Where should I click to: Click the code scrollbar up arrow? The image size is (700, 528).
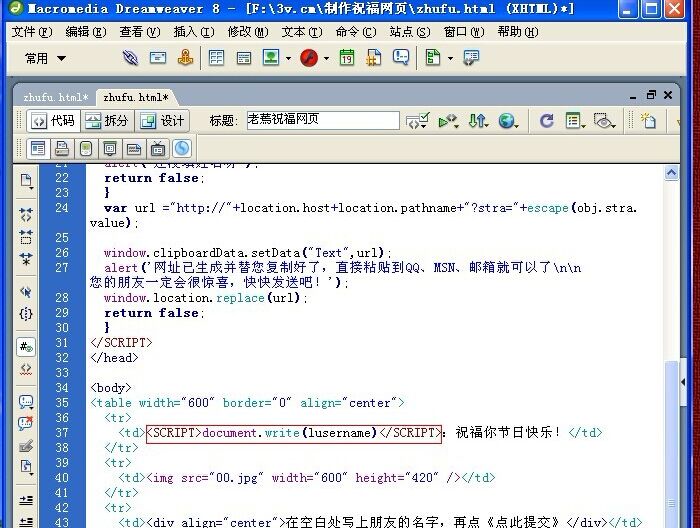coord(671,173)
